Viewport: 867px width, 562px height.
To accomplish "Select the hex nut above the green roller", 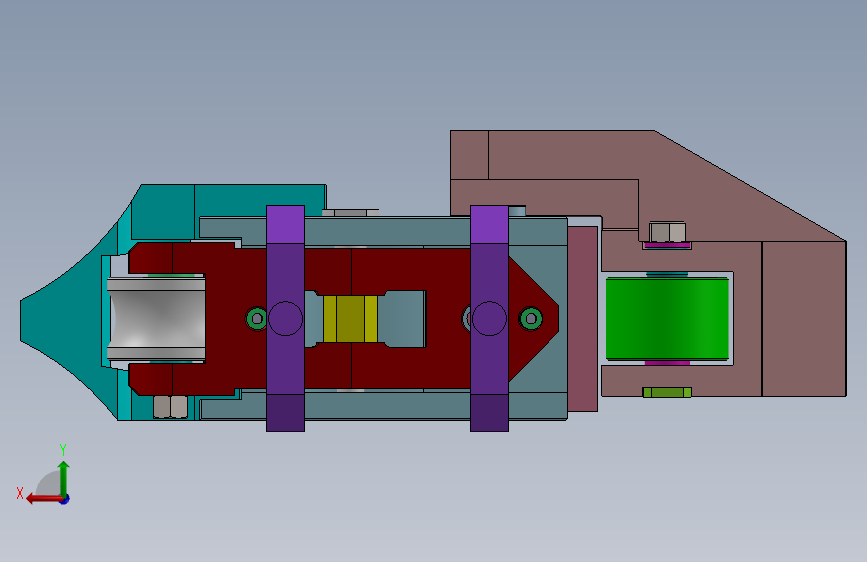I will click(x=667, y=232).
